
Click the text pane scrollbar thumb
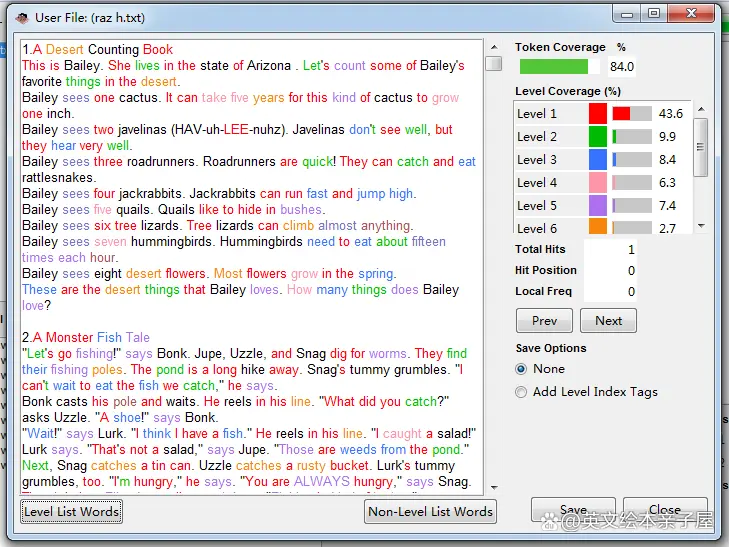[494, 63]
